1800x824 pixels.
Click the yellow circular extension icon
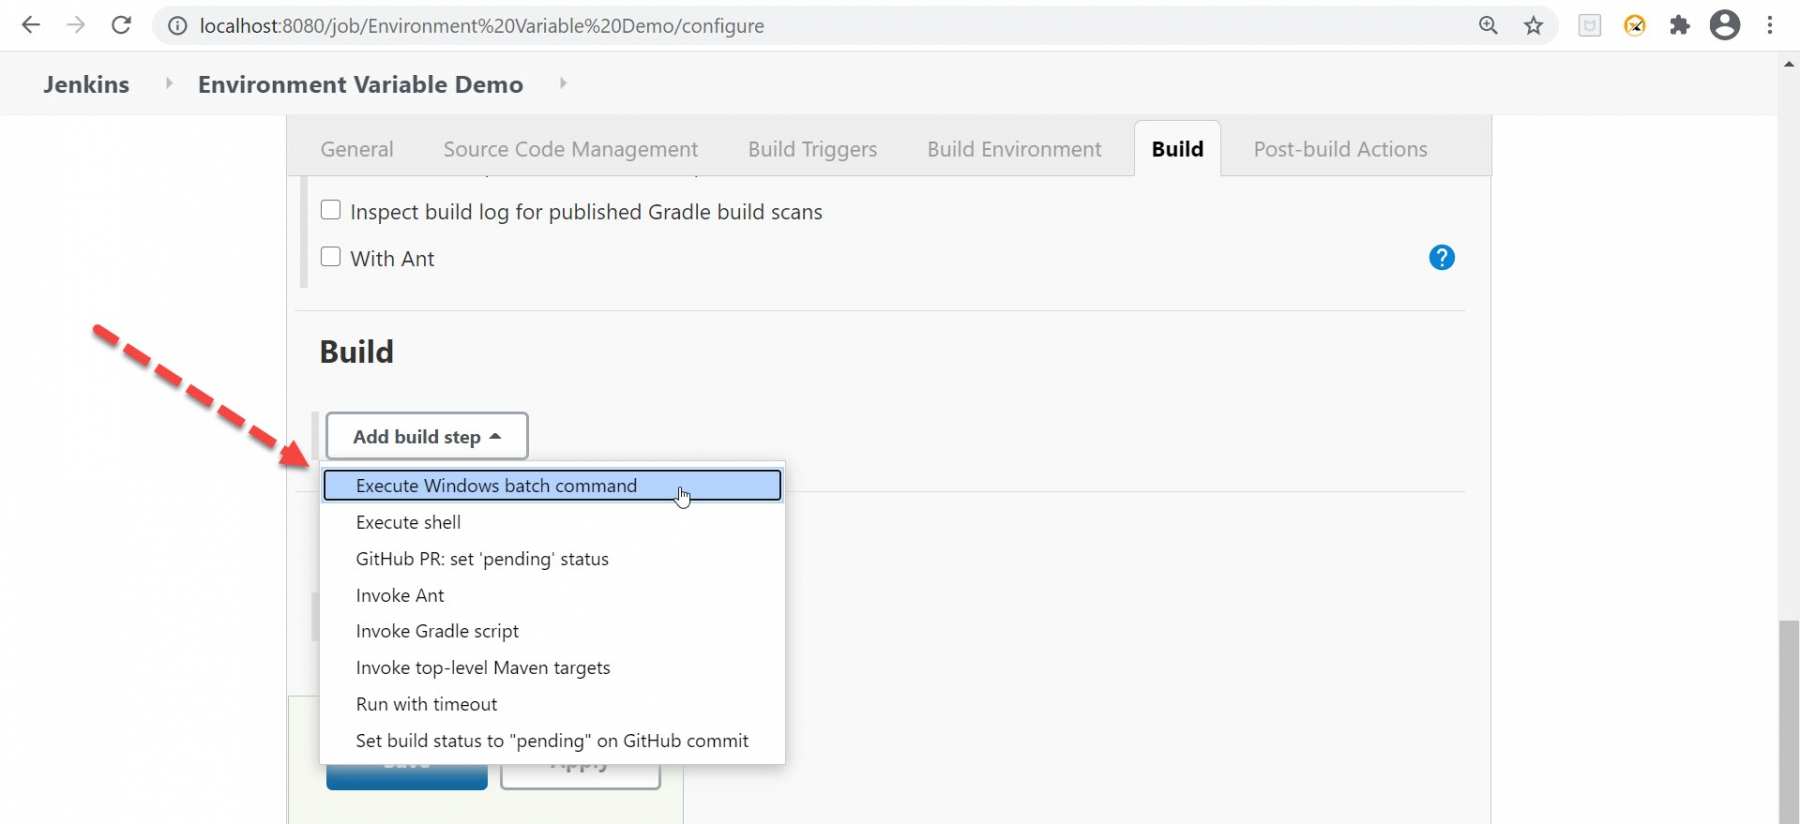click(1635, 26)
